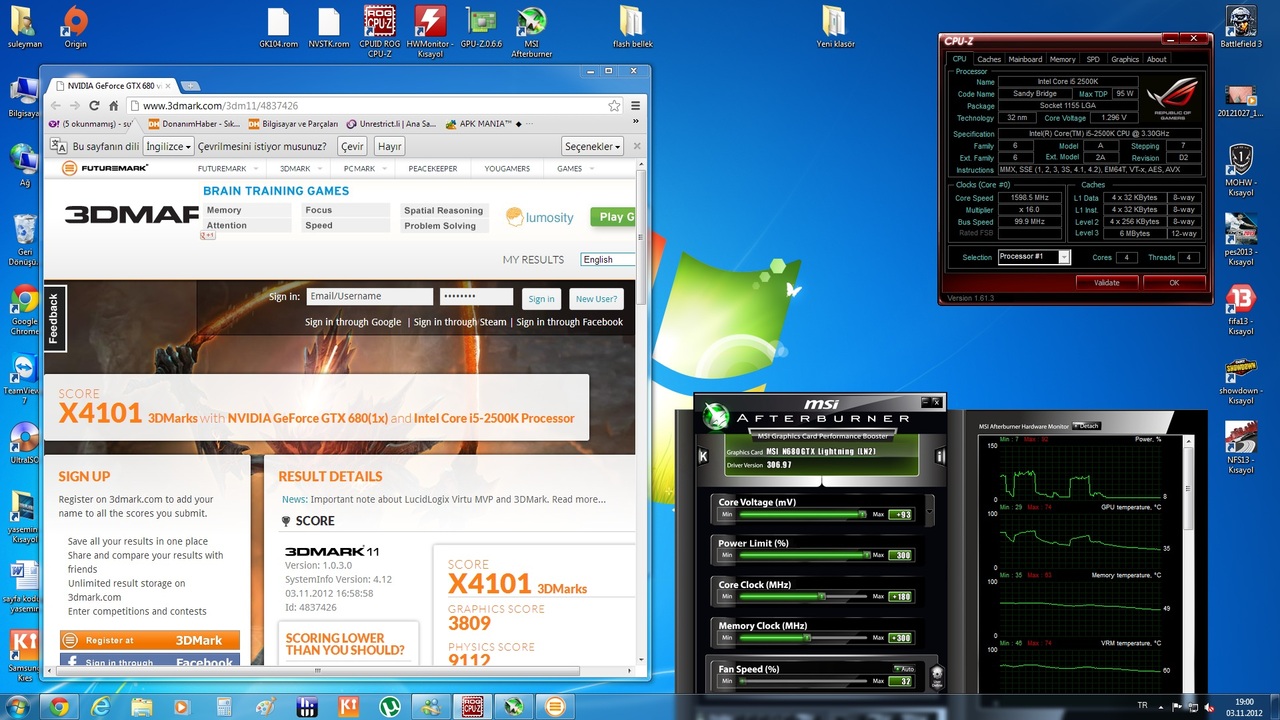Launch the fifa13 desktop shortcut
1280x720 pixels.
pyautogui.click(x=1241, y=309)
